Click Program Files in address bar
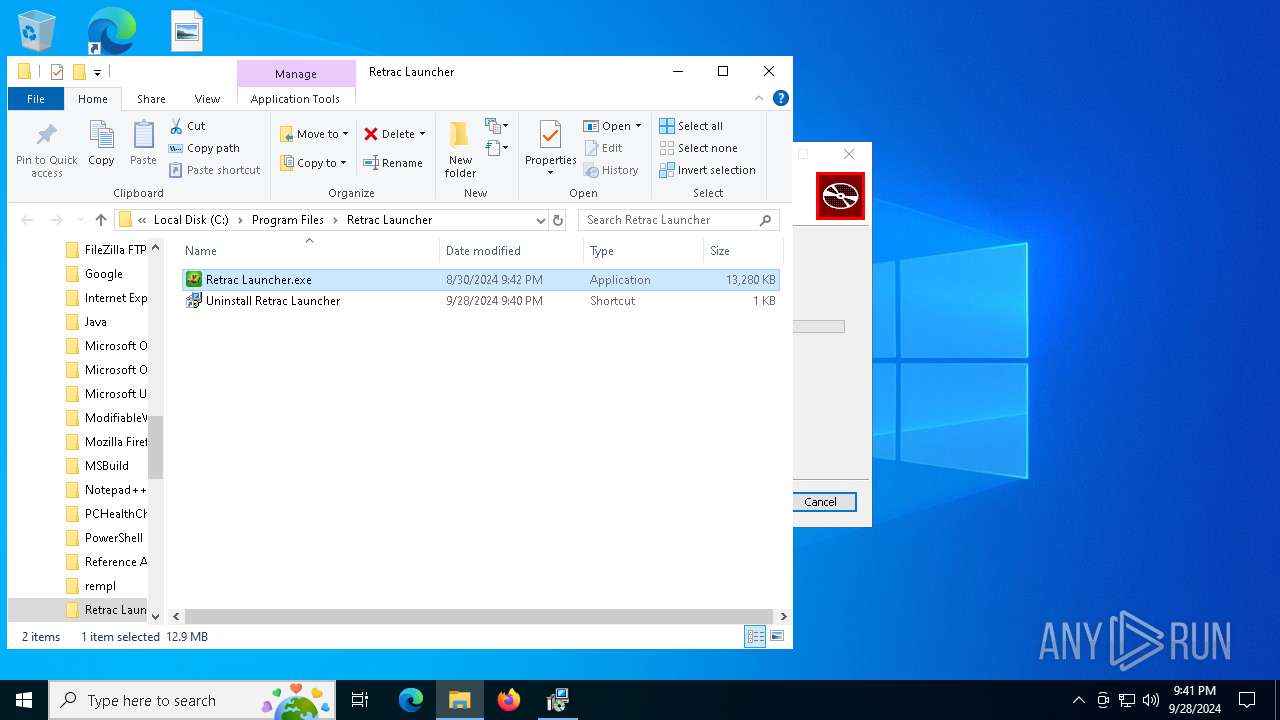This screenshot has width=1280, height=720. (288, 220)
